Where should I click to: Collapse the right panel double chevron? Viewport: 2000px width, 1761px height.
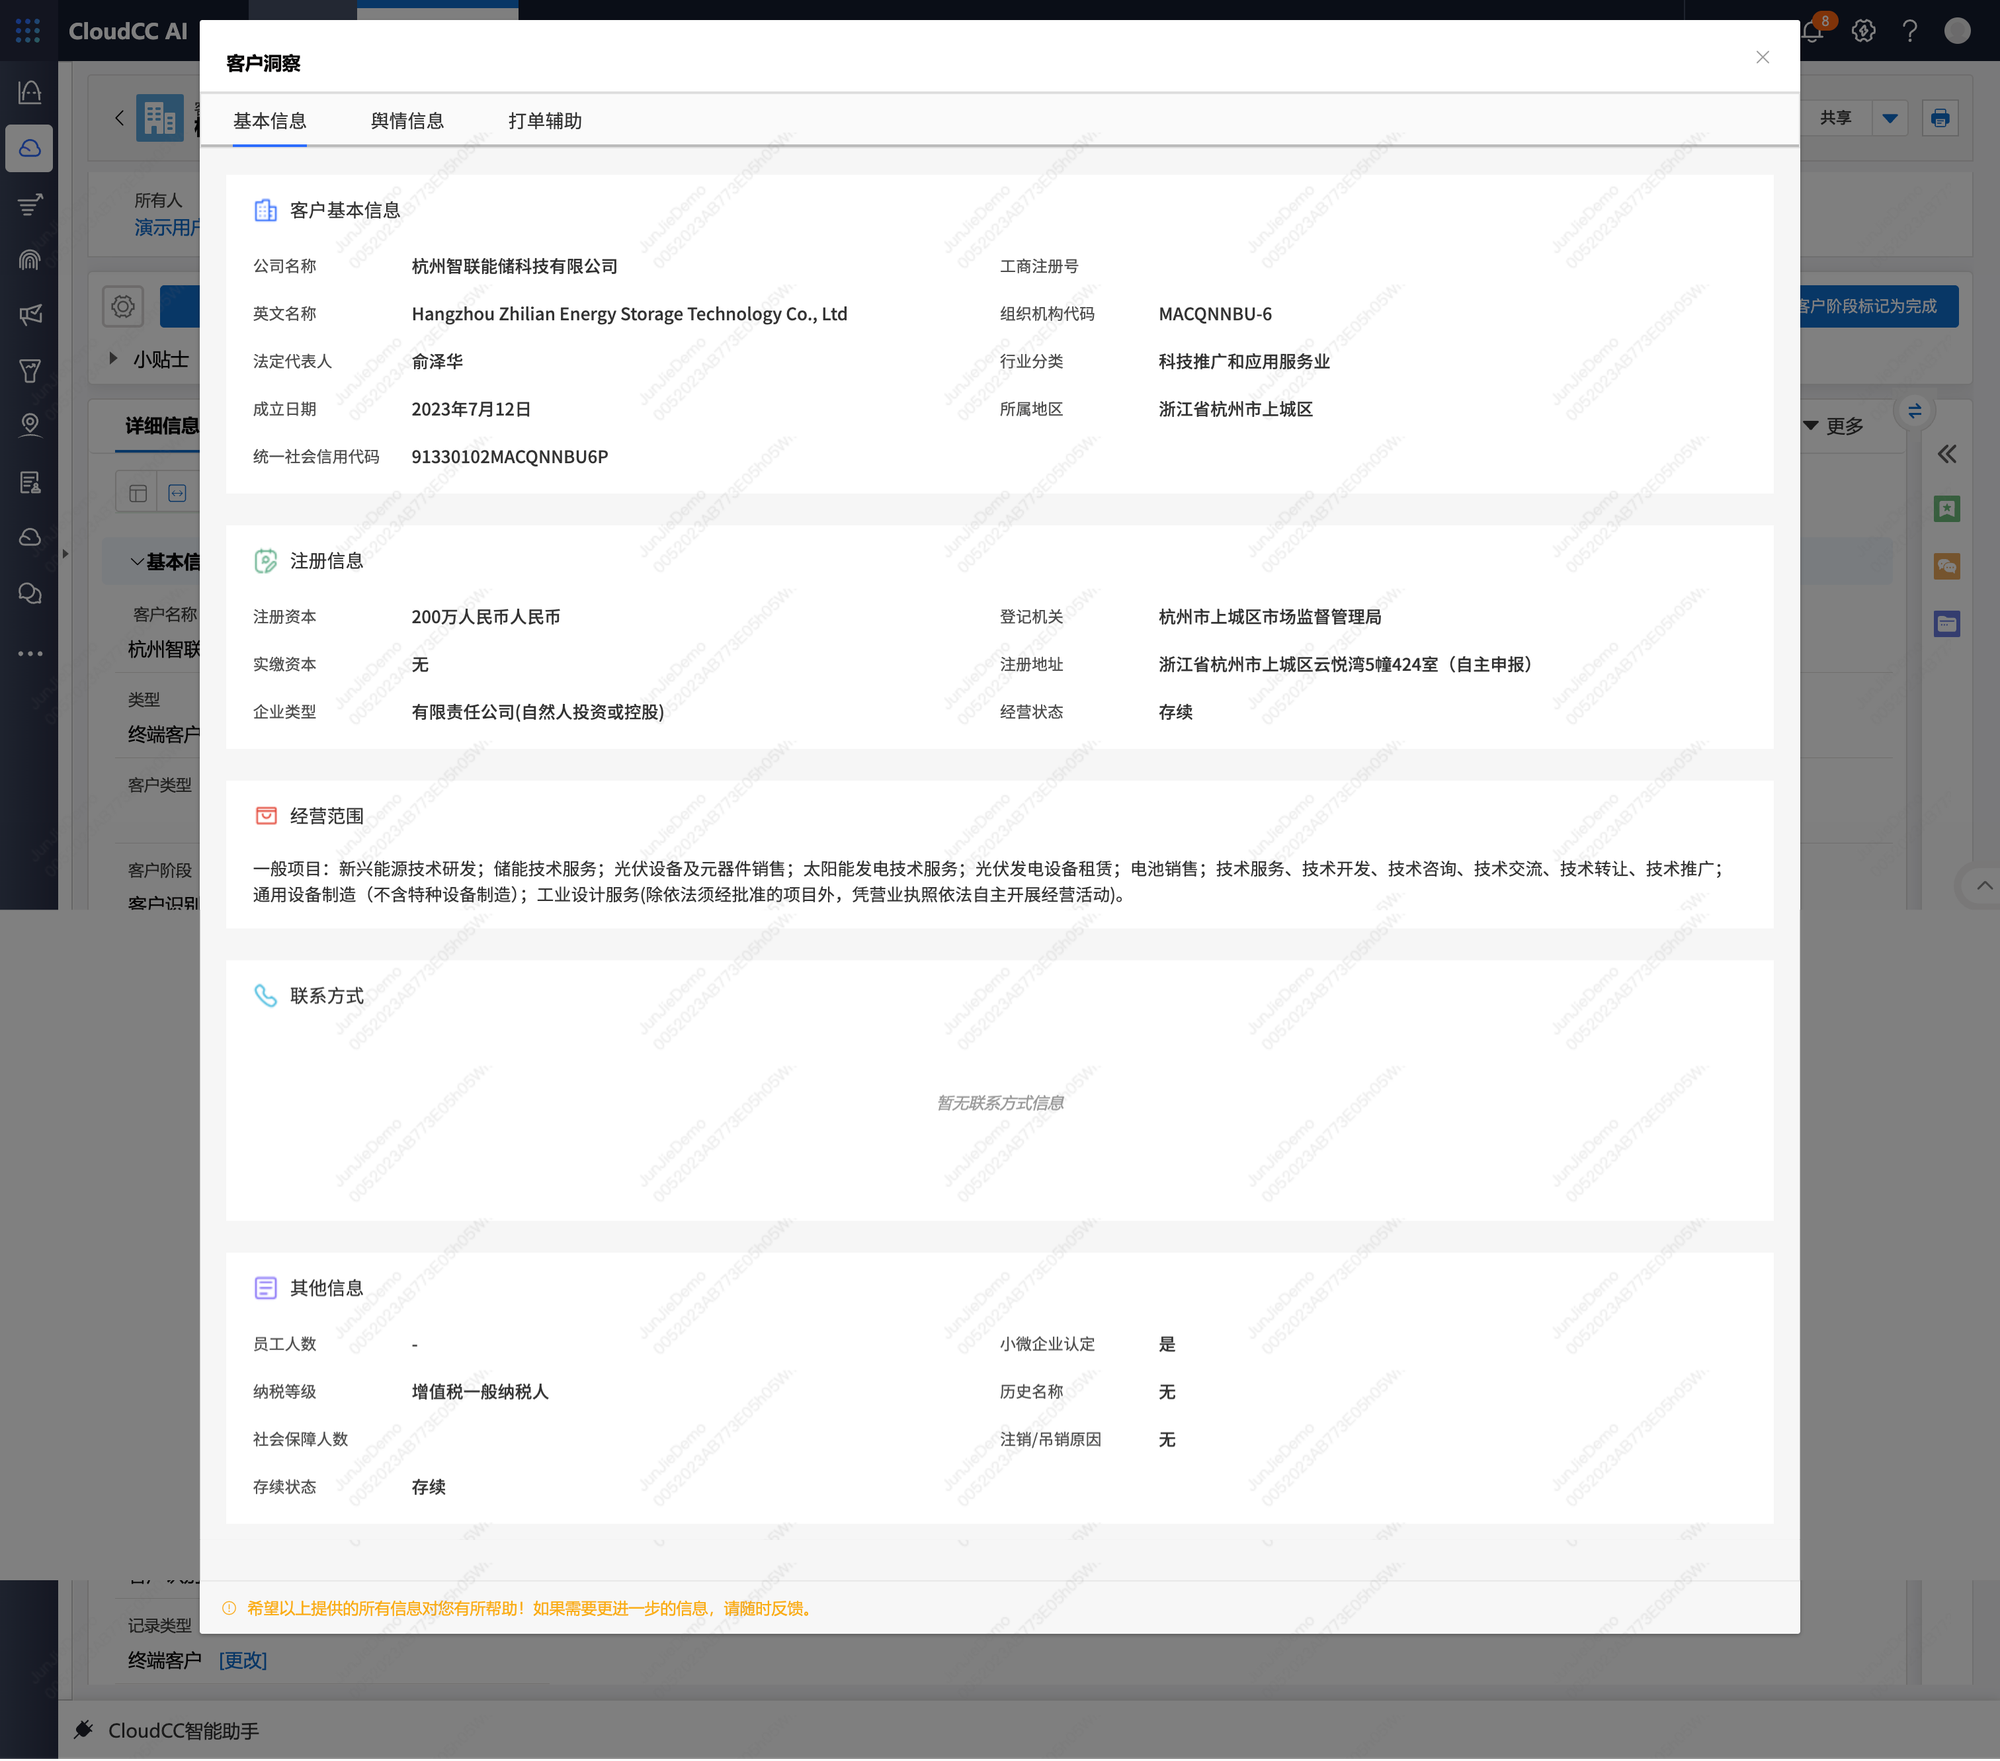click(1946, 454)
